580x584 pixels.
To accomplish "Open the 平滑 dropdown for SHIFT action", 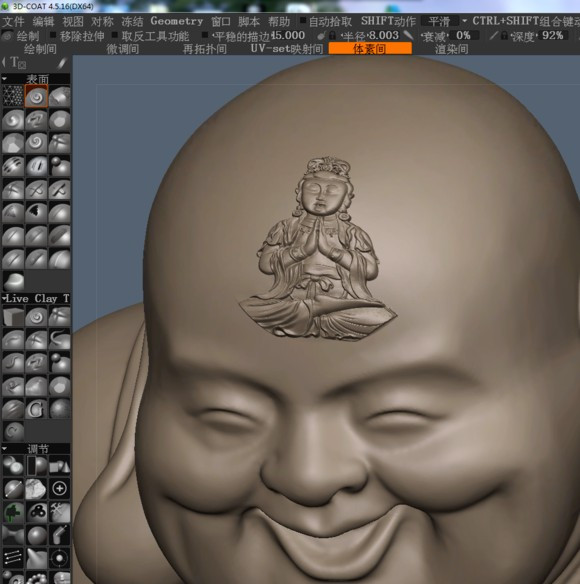I will [x=440, y=21].
